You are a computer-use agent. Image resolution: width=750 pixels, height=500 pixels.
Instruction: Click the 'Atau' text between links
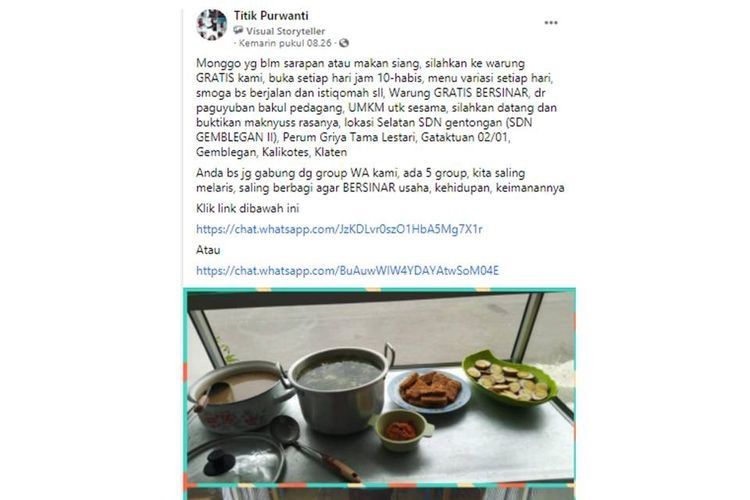click(208, 250)
